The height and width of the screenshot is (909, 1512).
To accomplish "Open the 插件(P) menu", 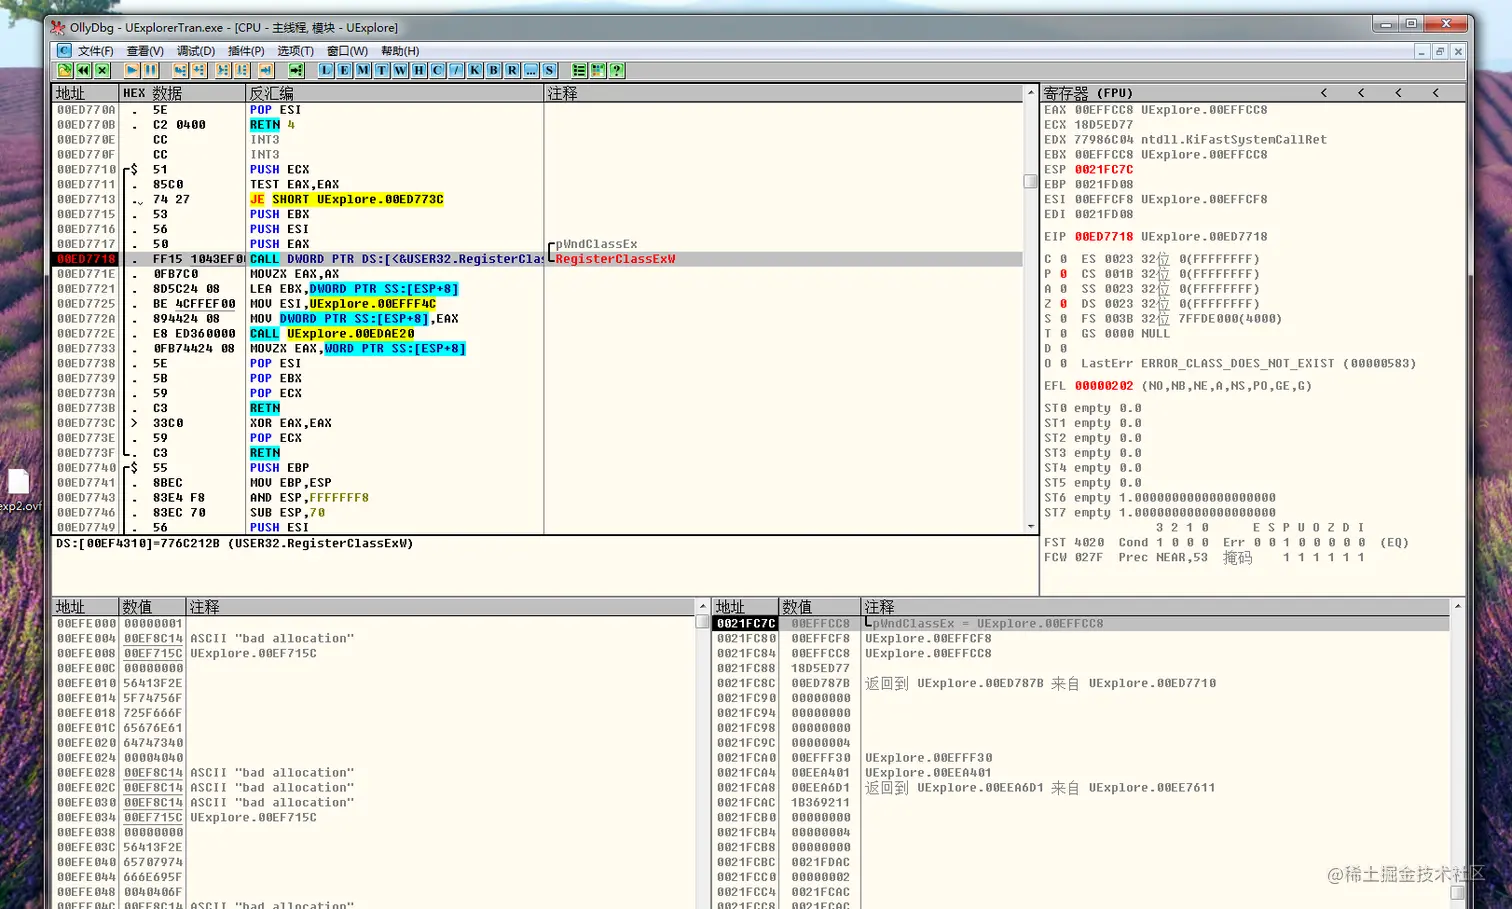I will [x=246, y=51].
